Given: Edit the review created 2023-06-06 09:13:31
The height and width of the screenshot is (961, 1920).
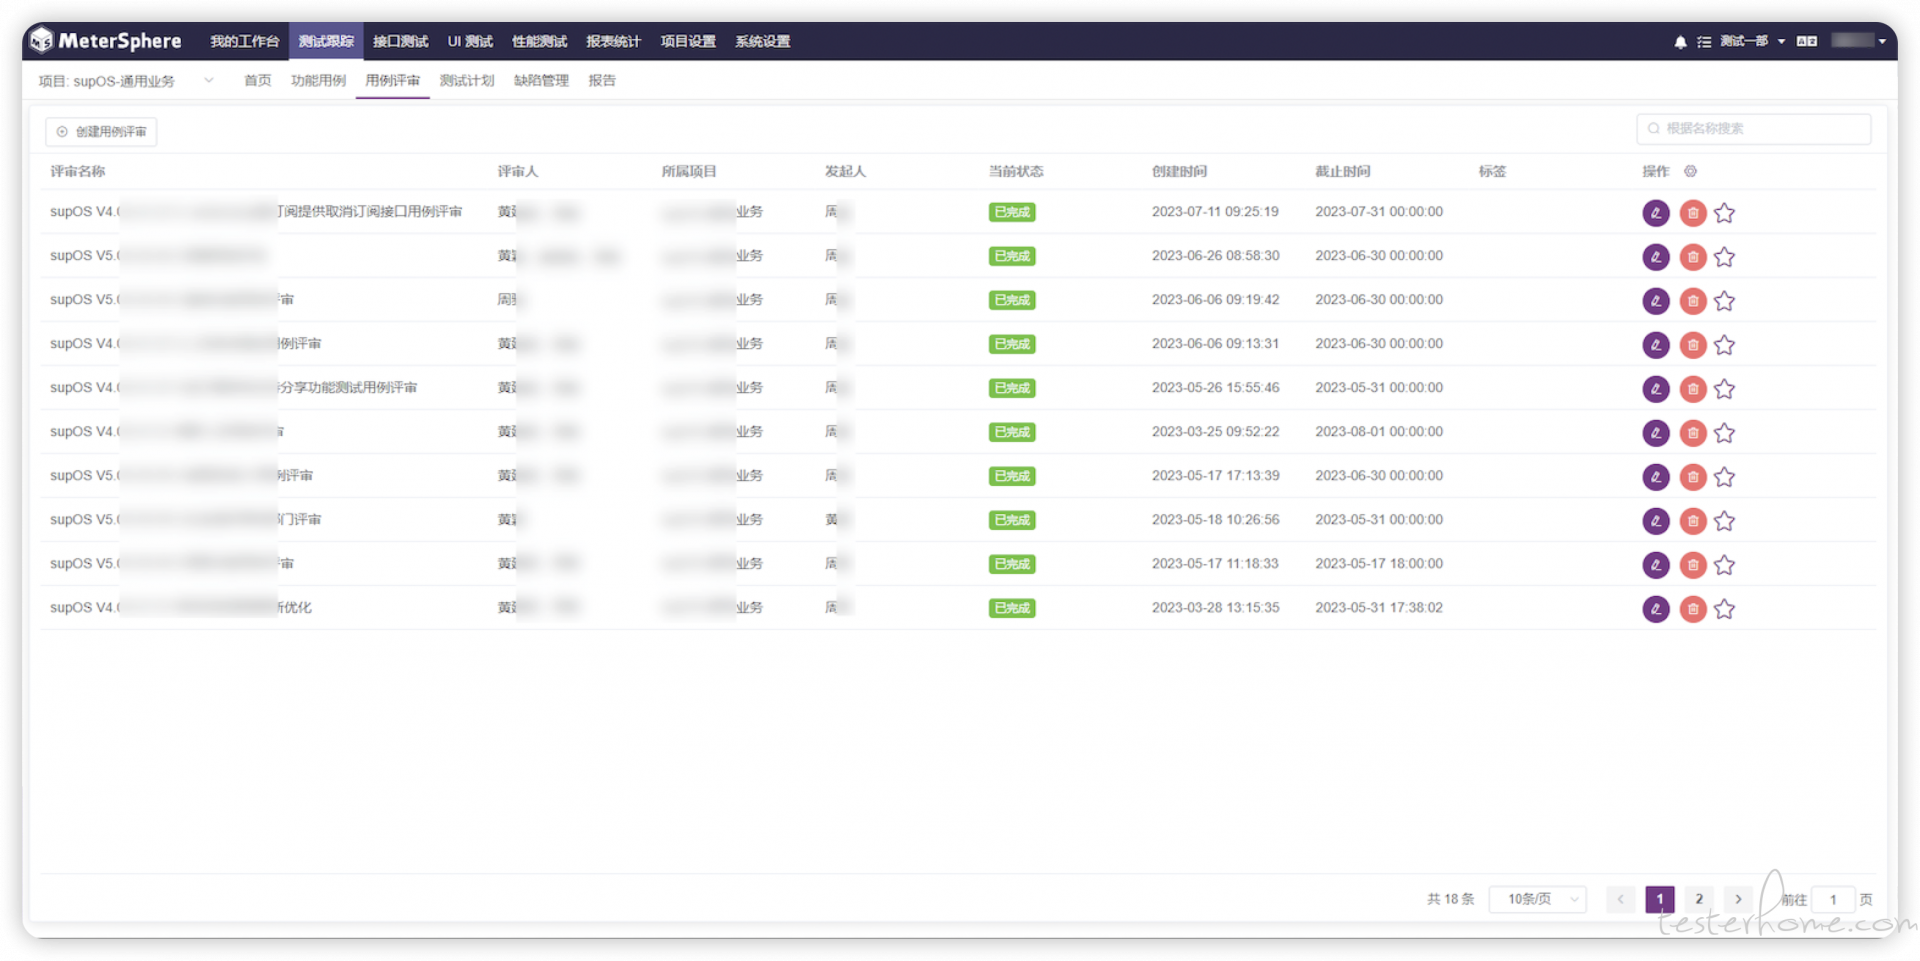Looking at the screenshot, I should pyautogui.click(x=1656, y=345).
